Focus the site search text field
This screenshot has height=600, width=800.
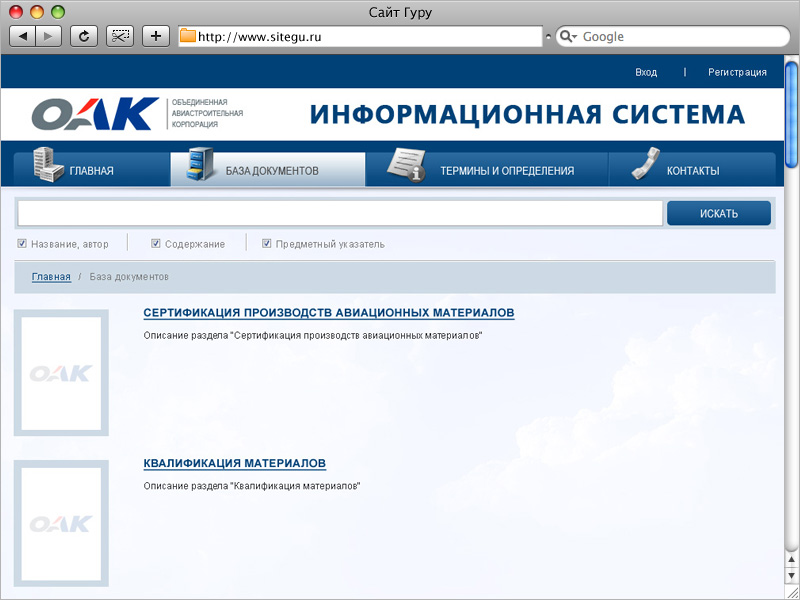(340, 213)
